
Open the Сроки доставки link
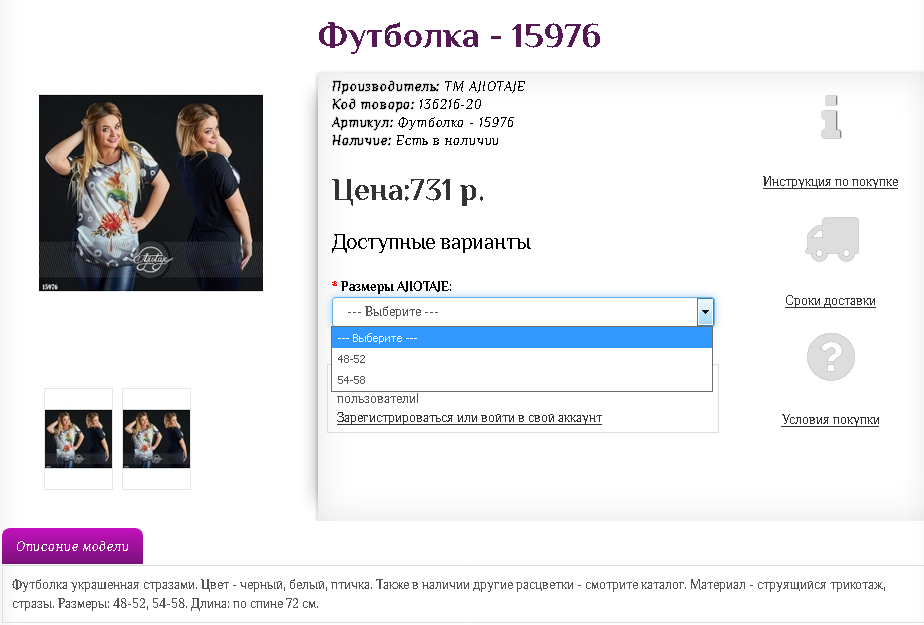point(830,300)
